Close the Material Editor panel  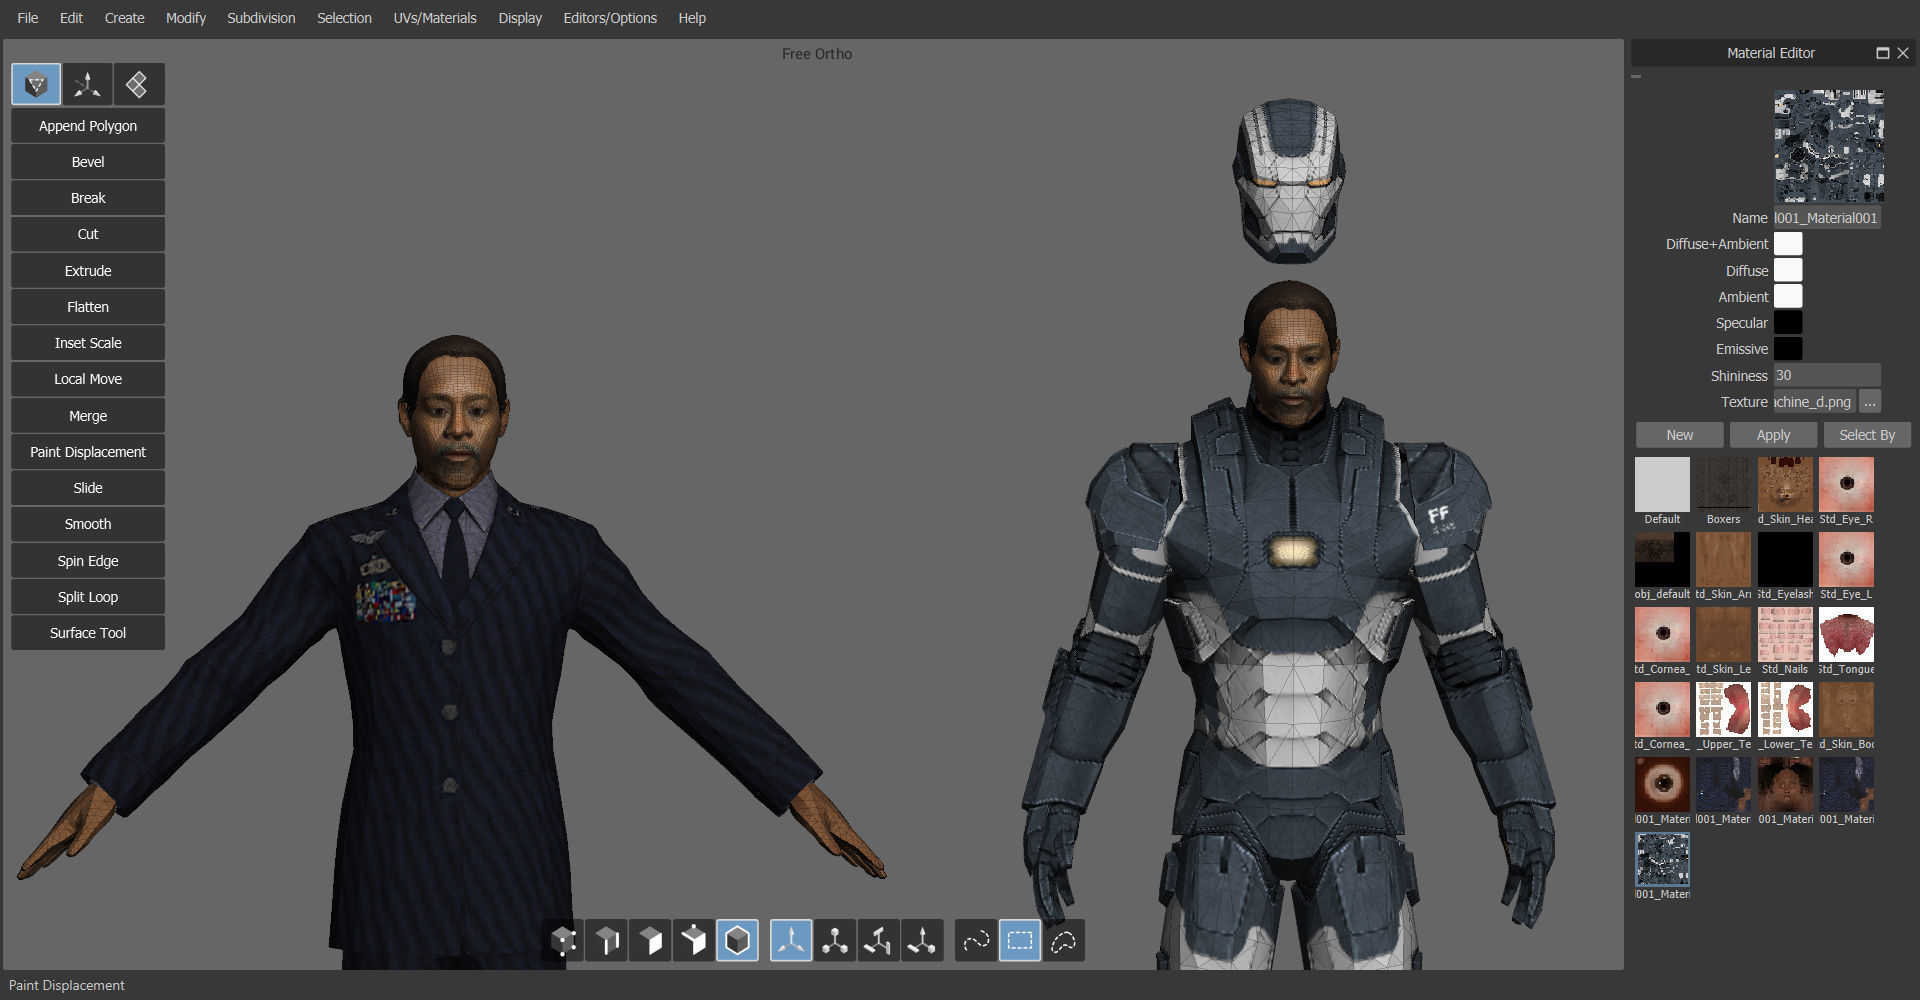point(1903,53)
